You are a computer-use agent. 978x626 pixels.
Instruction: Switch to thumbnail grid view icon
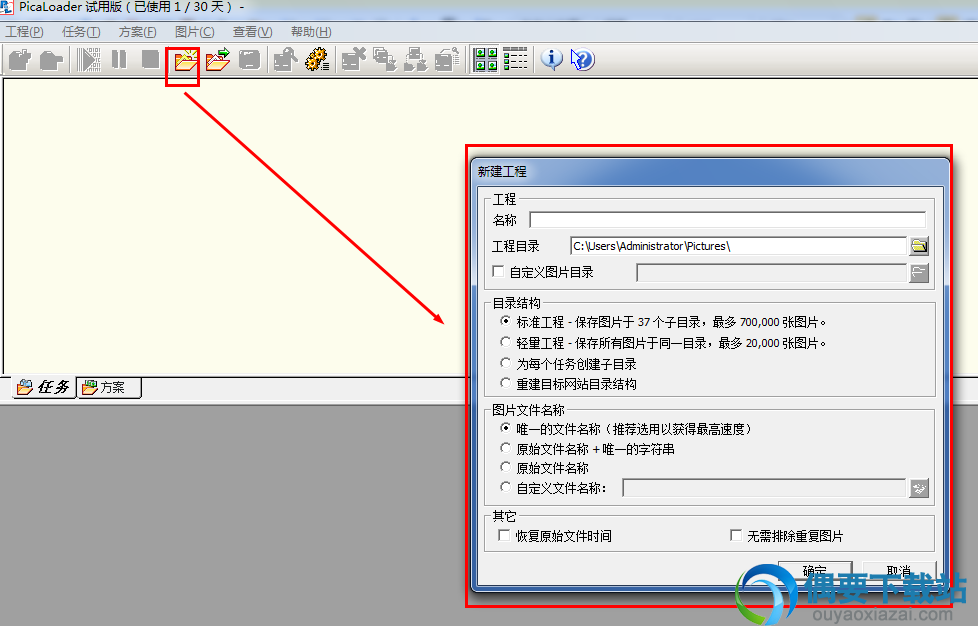pos(486,60)
